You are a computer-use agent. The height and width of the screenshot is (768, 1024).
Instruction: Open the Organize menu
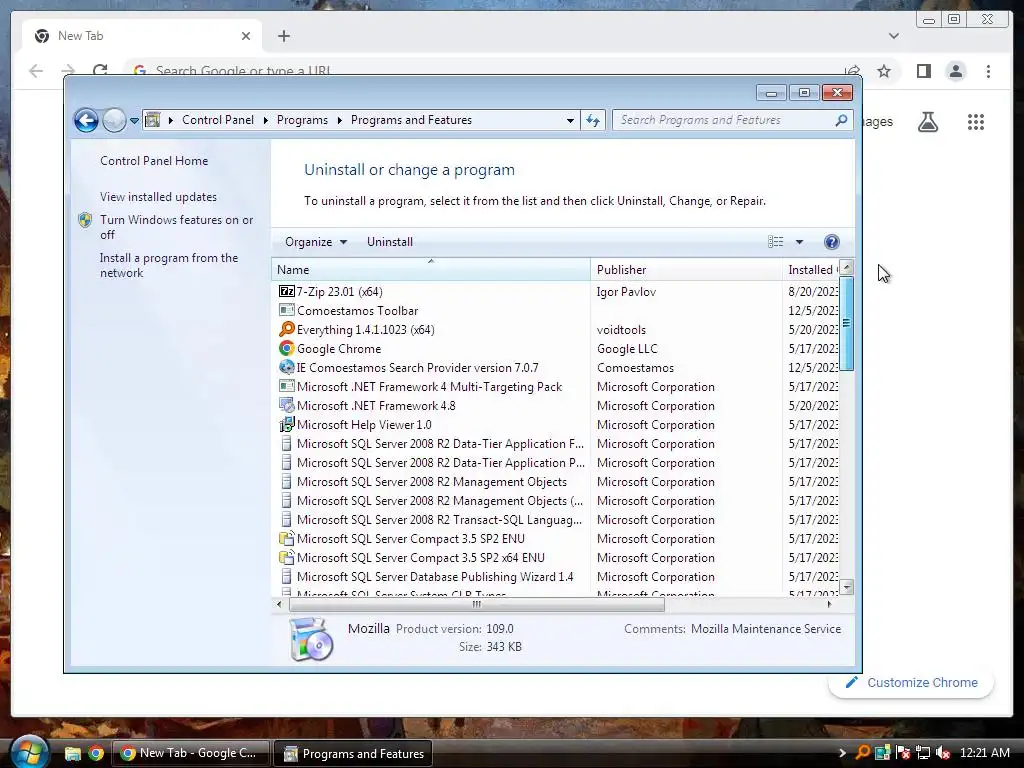click(315, 242)
